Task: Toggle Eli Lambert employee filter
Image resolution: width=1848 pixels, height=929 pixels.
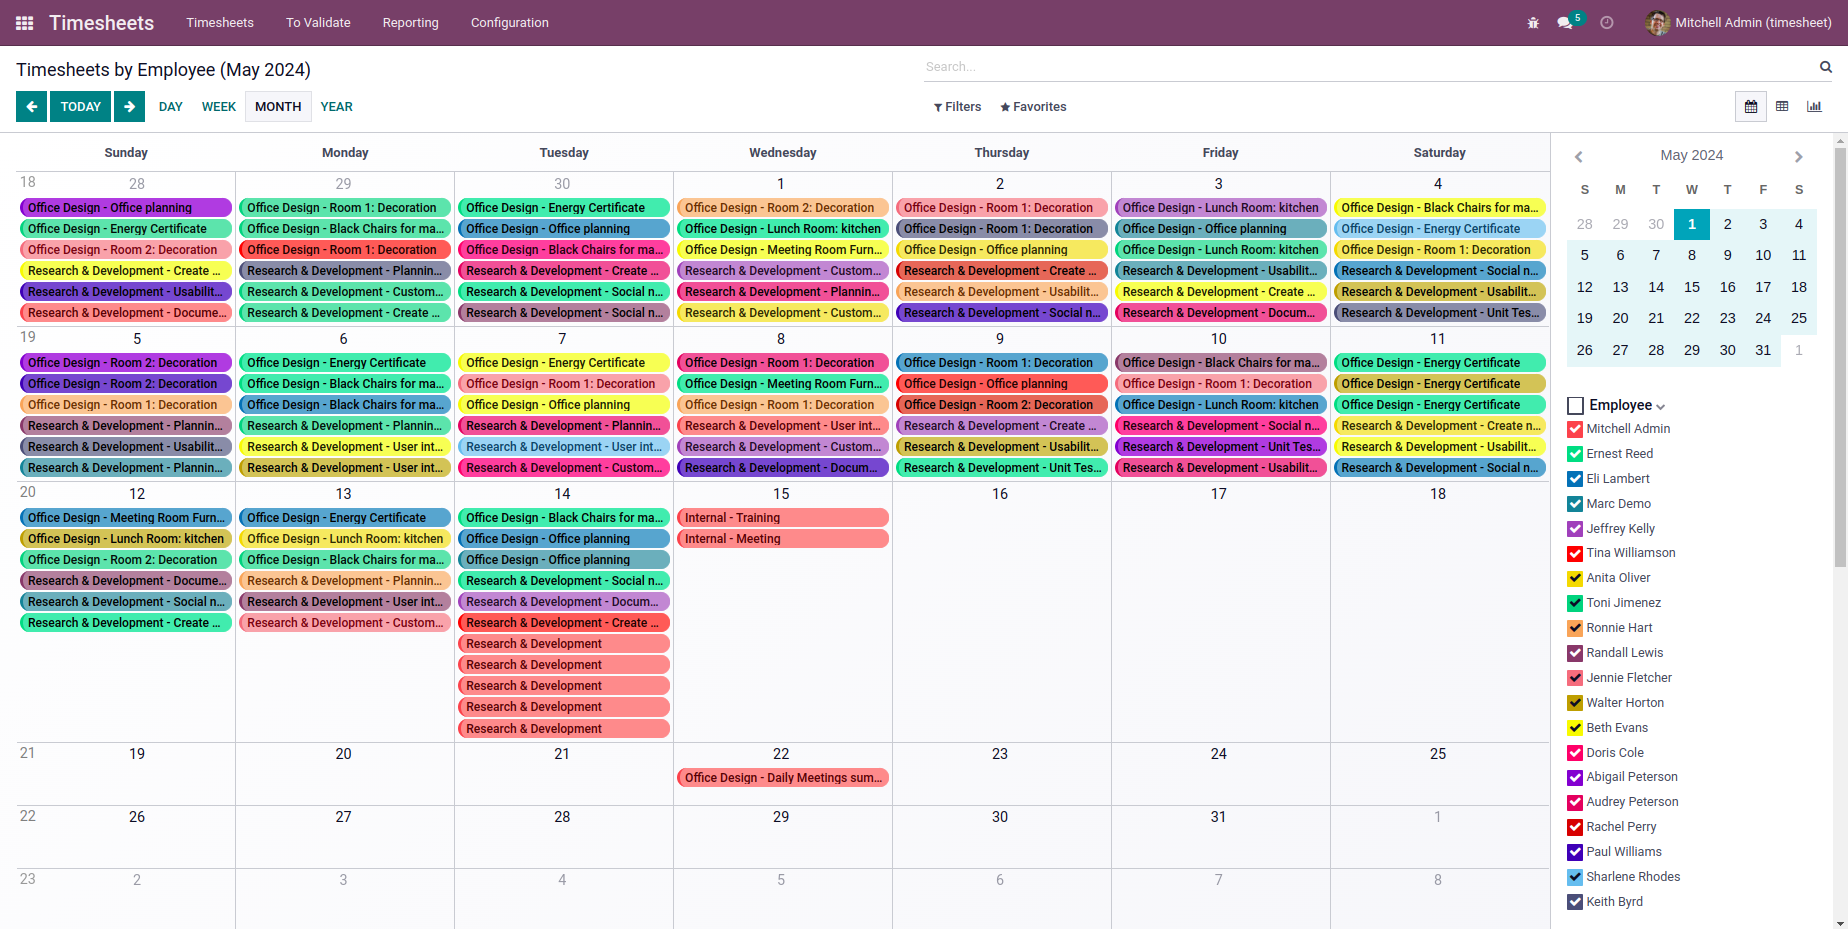Action: (1575, 479)
